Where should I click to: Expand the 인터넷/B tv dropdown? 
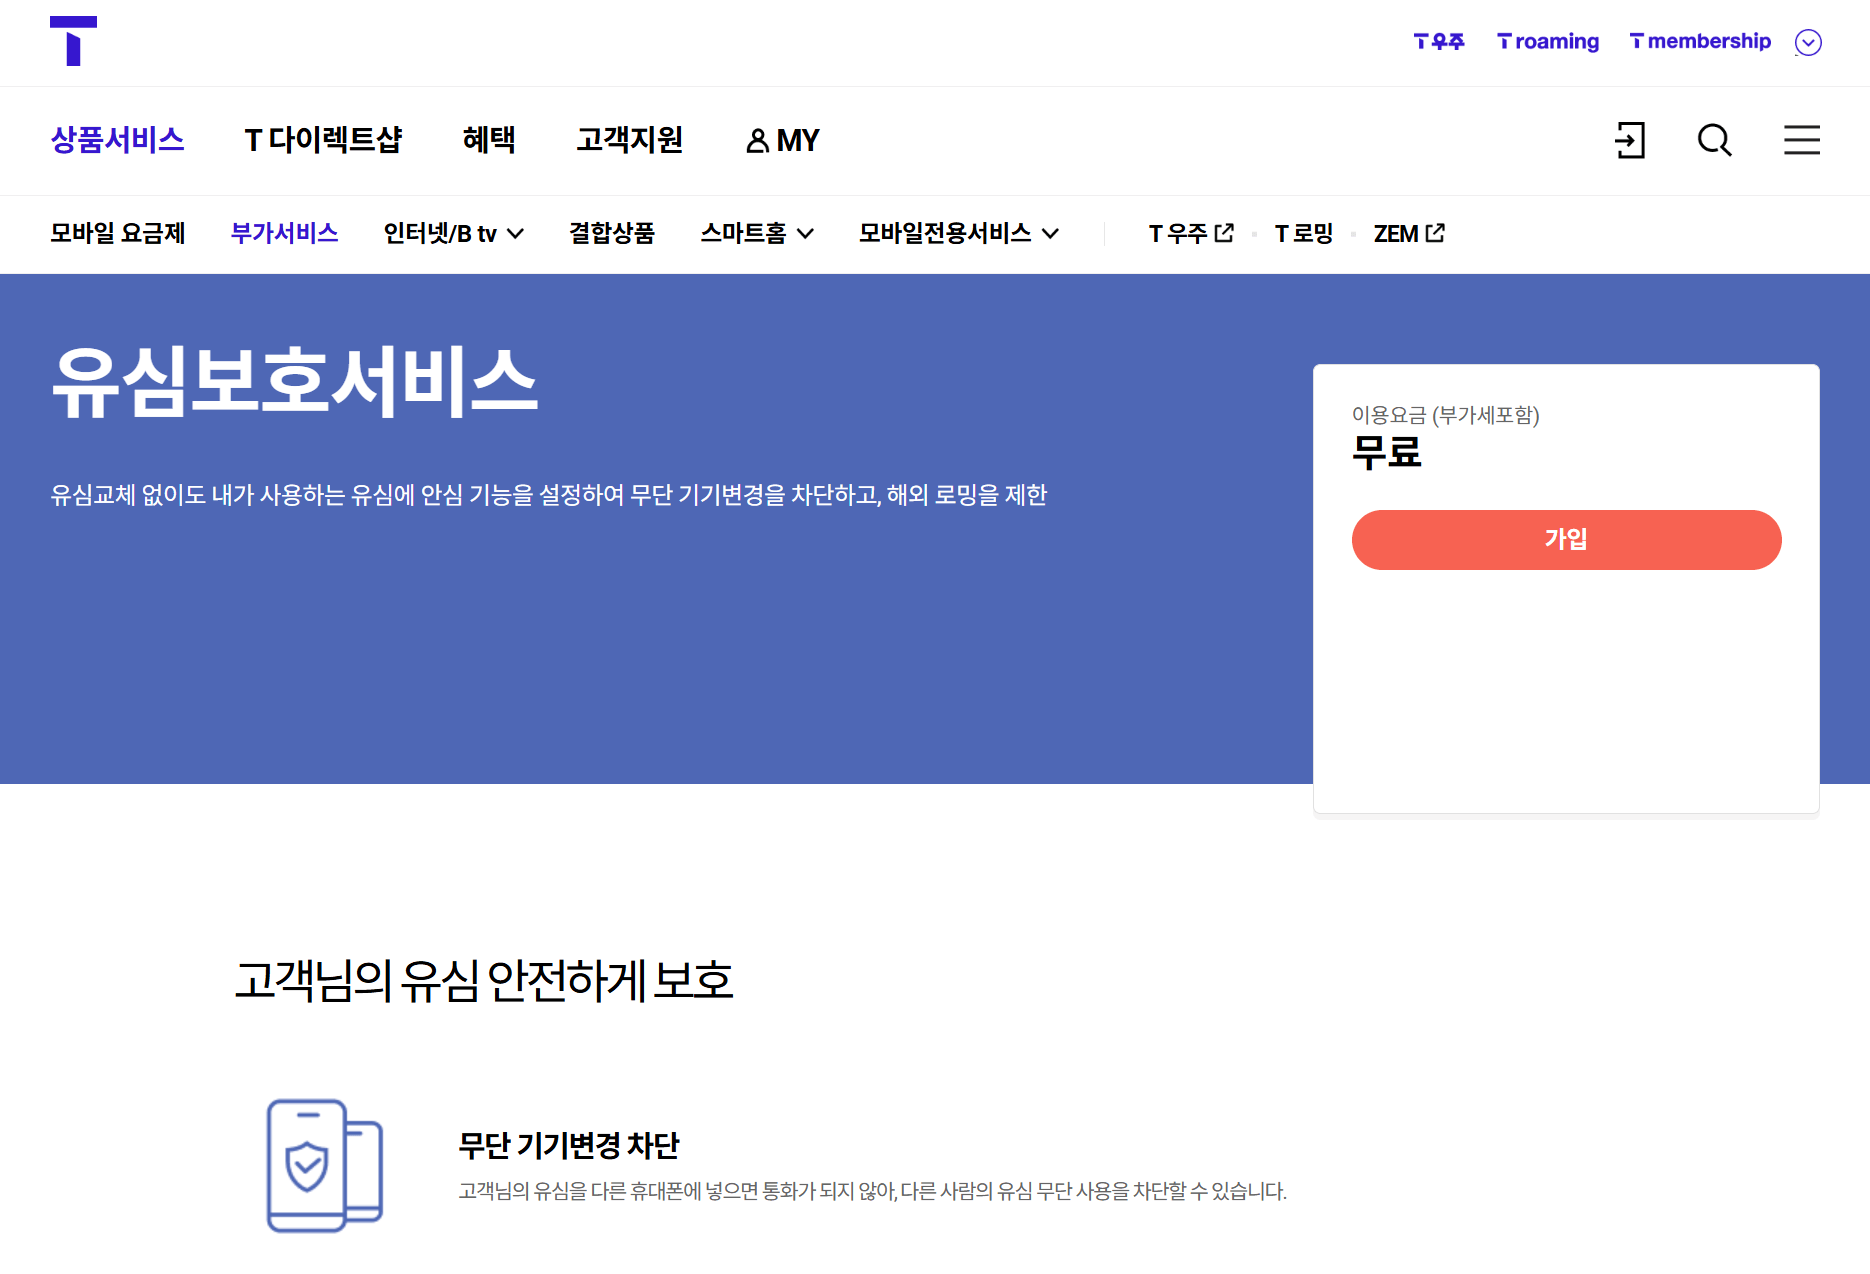pos(517,233)
